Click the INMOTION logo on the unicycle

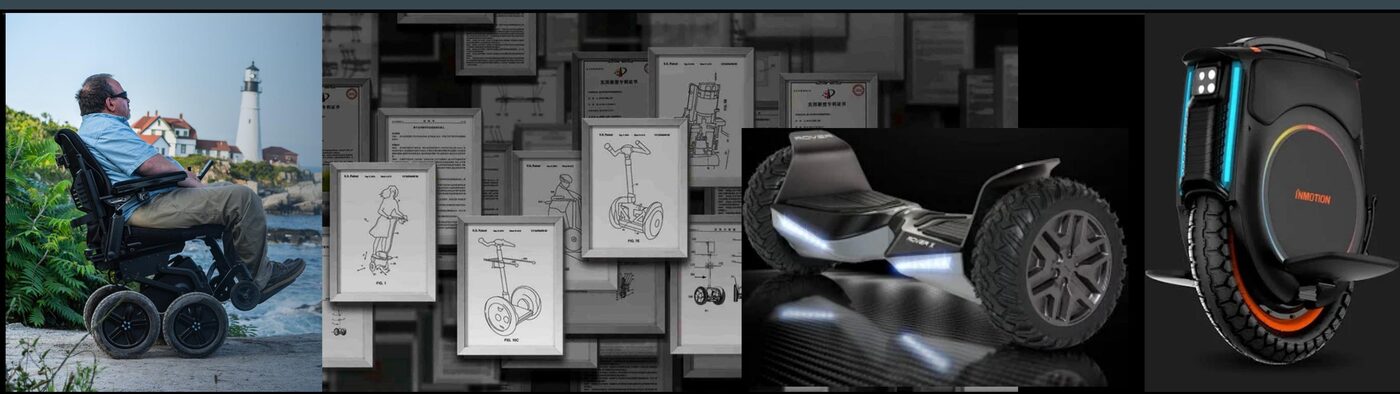click(1313, 197)
